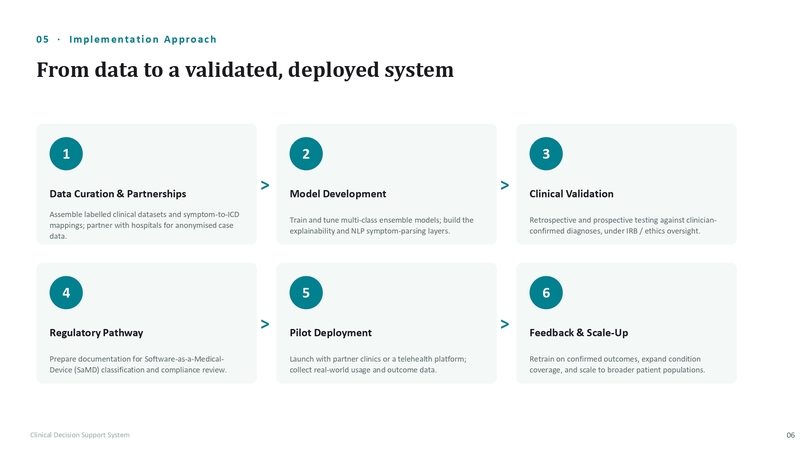
Task: Select the slide title 'From data to a validated, deployed system'
Action: coord(245,70)
